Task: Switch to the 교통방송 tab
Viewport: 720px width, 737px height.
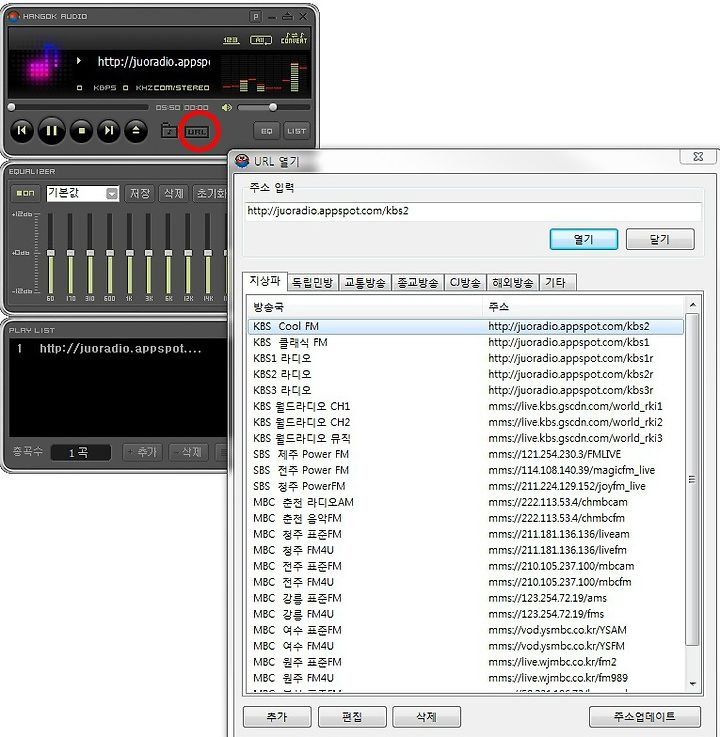Action: 365,282
